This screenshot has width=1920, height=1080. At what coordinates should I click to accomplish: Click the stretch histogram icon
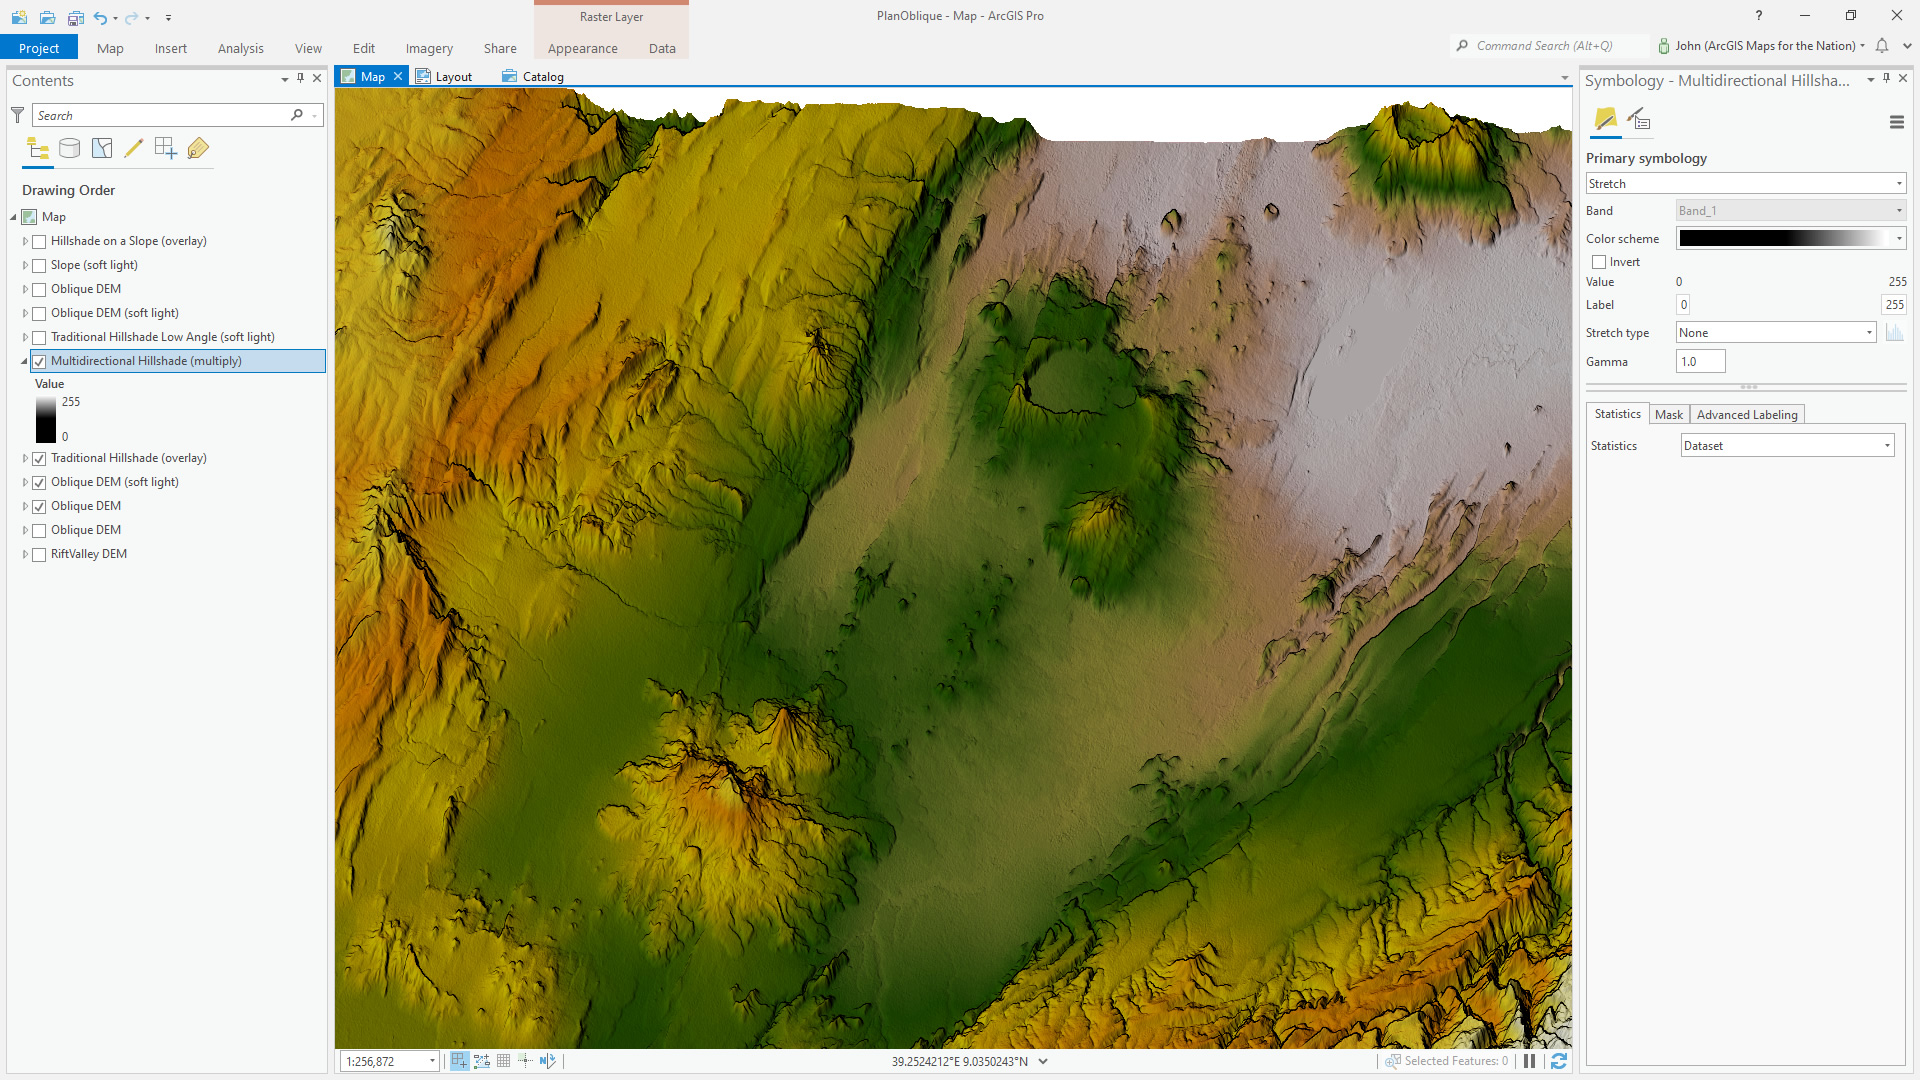coord(1894,333)
